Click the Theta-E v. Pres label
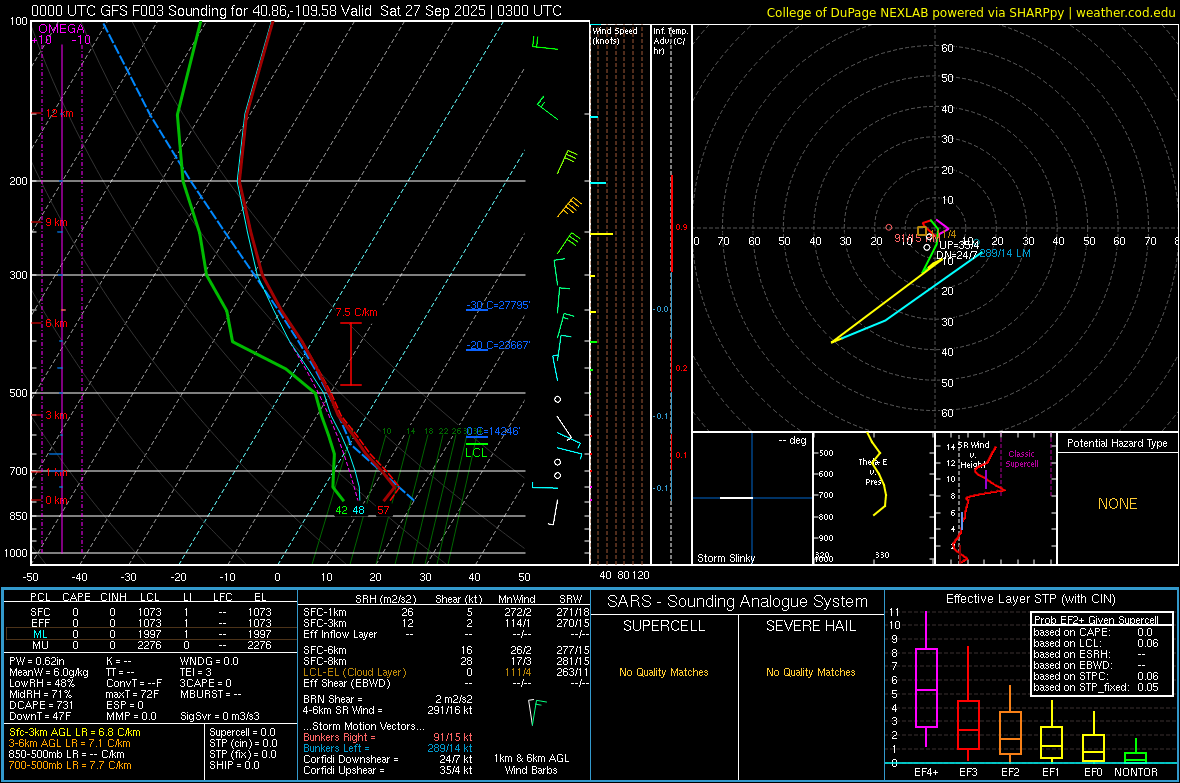The image size is (1180, 783). click(873, 471)
